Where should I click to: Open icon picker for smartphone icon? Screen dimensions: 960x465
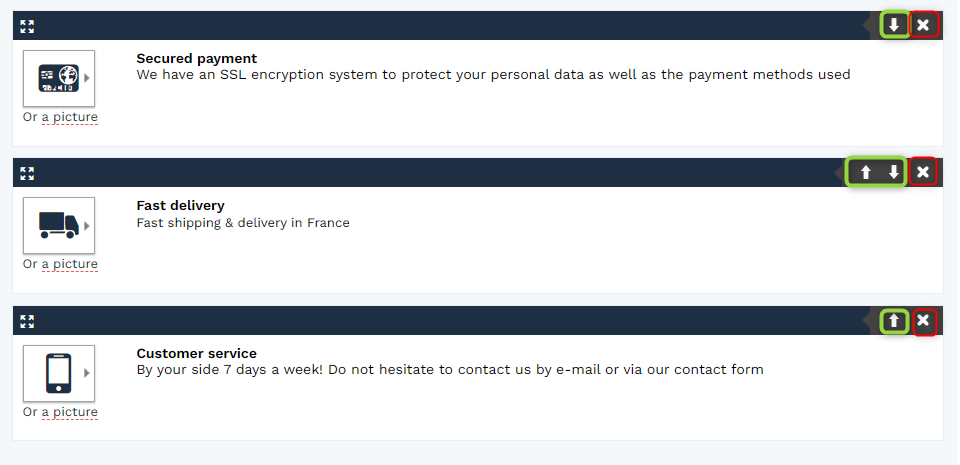(x=59, y=373)
